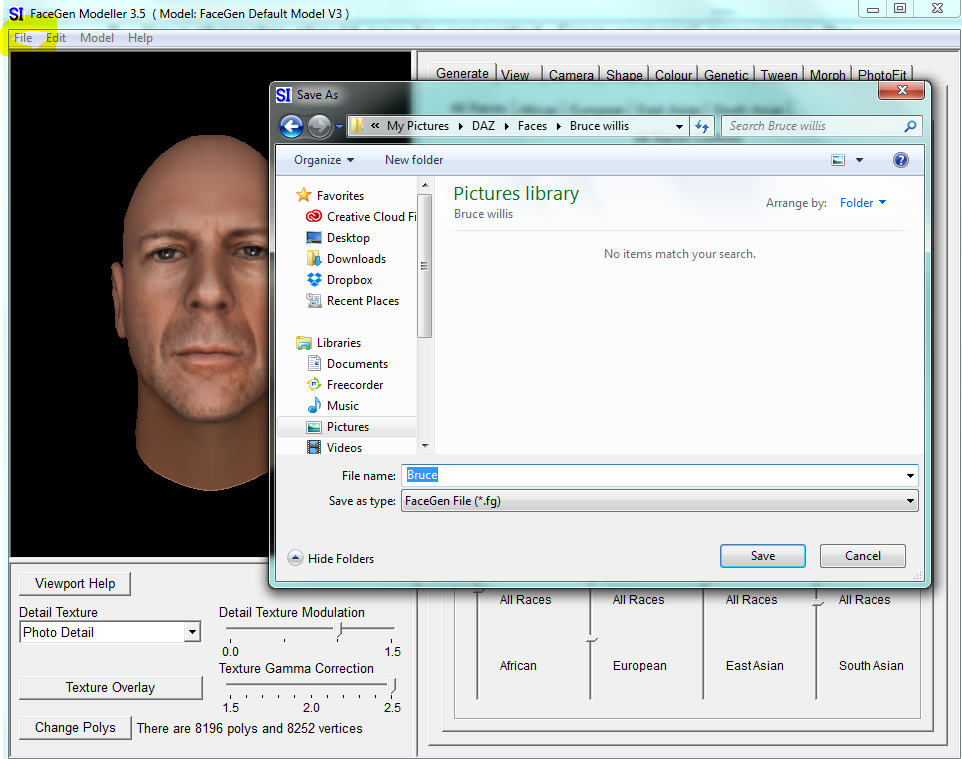Open the Model menu
Image resolution: width=962 pixels, height=759 pixels.
[96, 37]
